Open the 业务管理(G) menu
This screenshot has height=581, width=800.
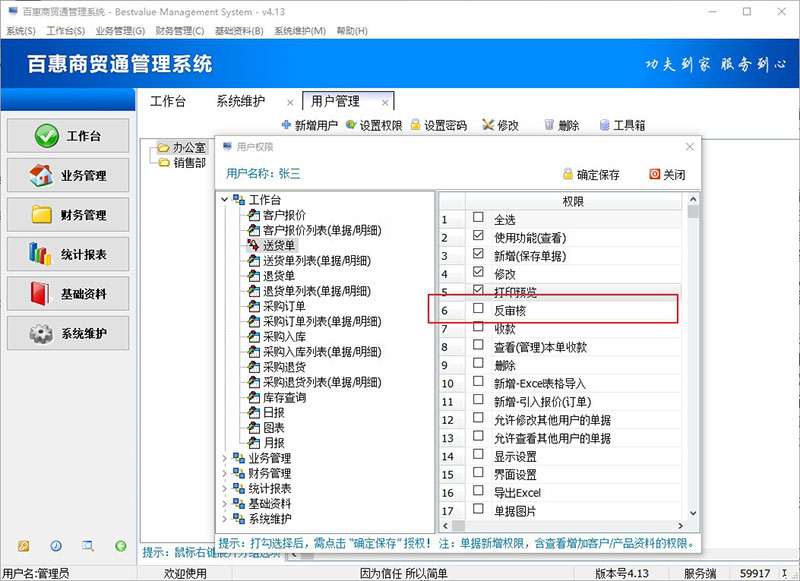click(x=120, y=31)
